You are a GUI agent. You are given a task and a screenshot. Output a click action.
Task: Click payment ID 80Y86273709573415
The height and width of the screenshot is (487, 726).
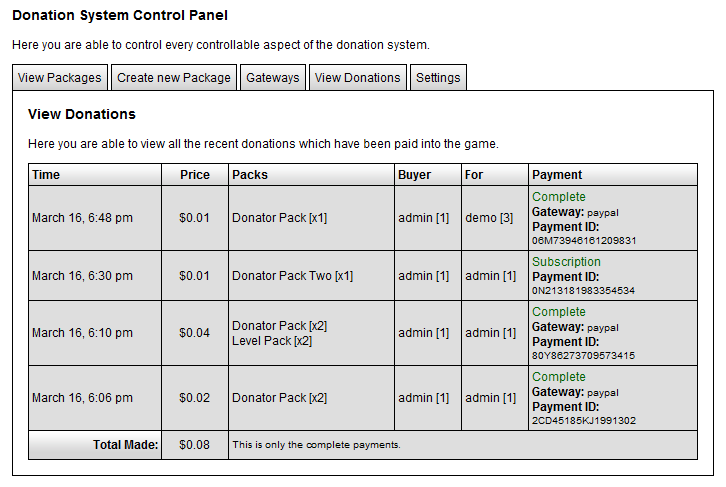point(583,356)
